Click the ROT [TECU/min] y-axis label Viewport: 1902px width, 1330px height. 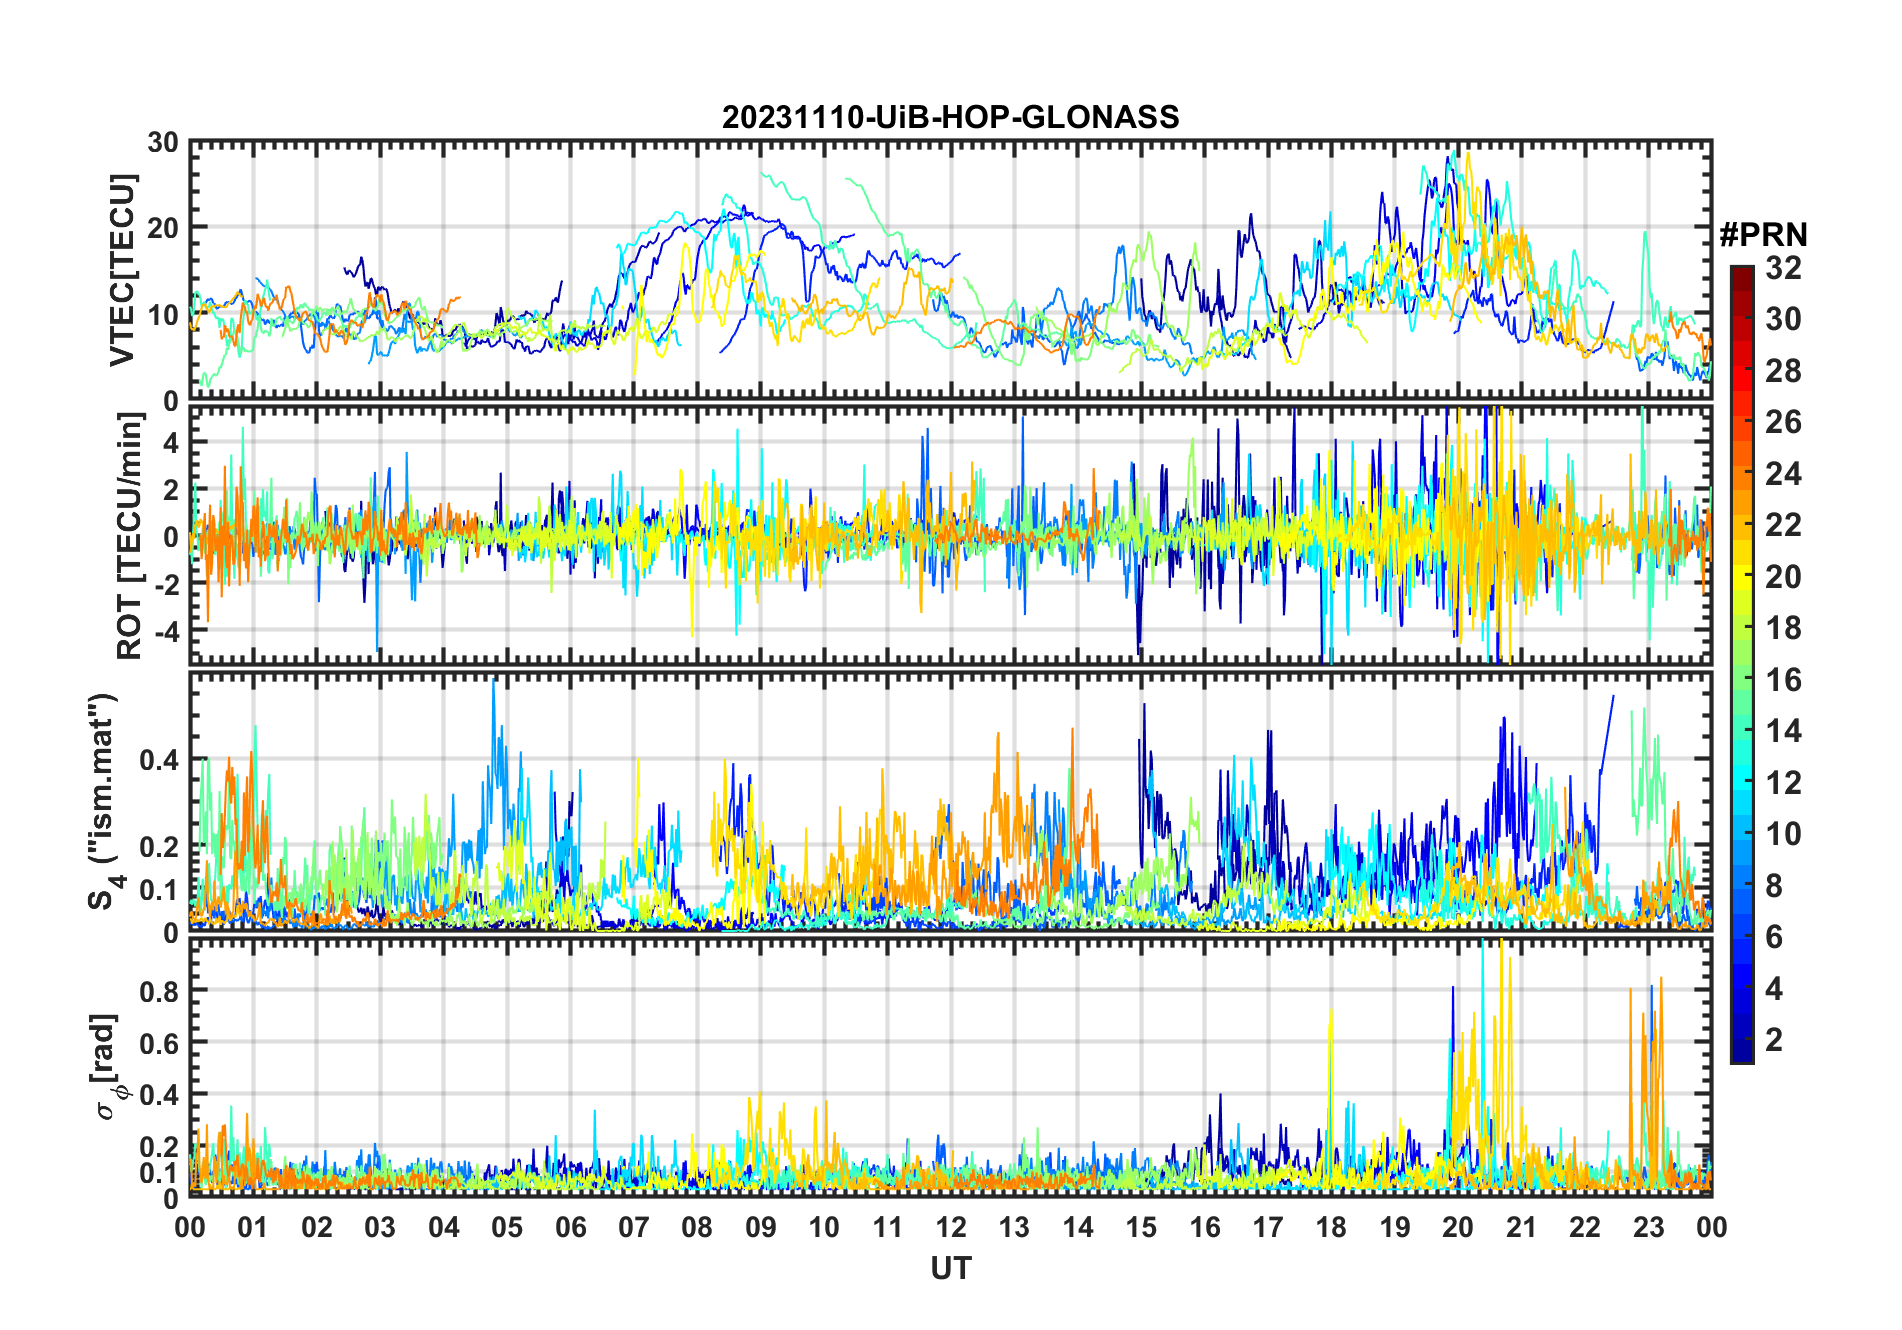130,536
